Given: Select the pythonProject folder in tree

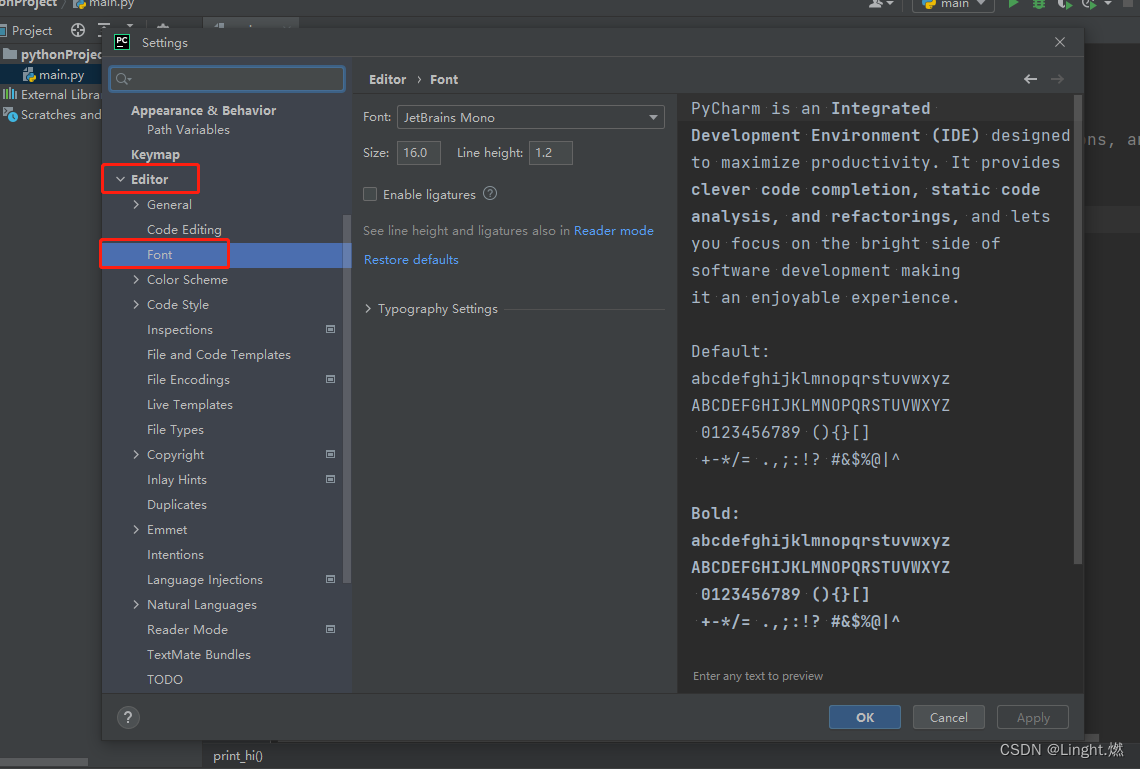Looking at the screenshot, I should 54,55.
